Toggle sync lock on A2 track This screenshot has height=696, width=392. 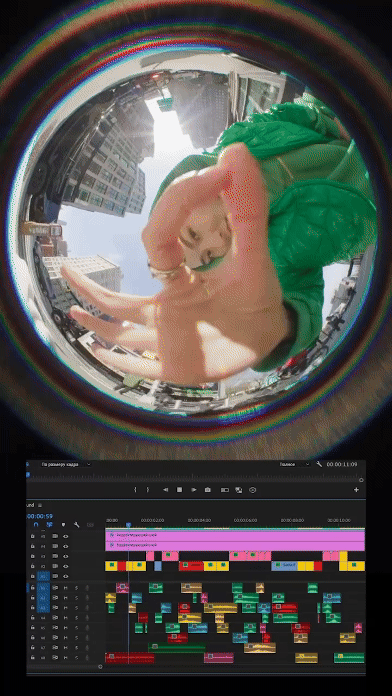coord(55,598)
